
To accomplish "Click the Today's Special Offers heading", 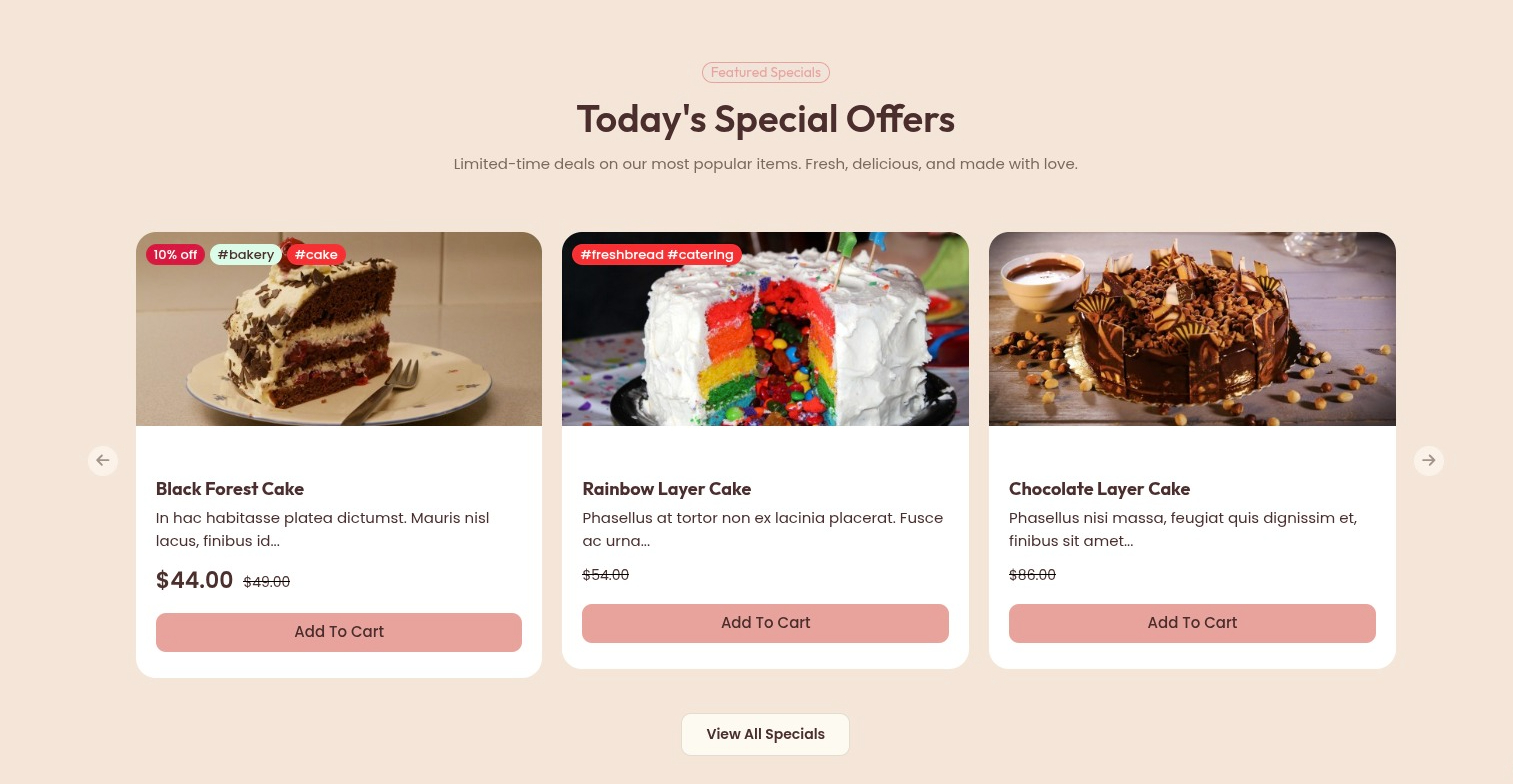I will point(766,119).
